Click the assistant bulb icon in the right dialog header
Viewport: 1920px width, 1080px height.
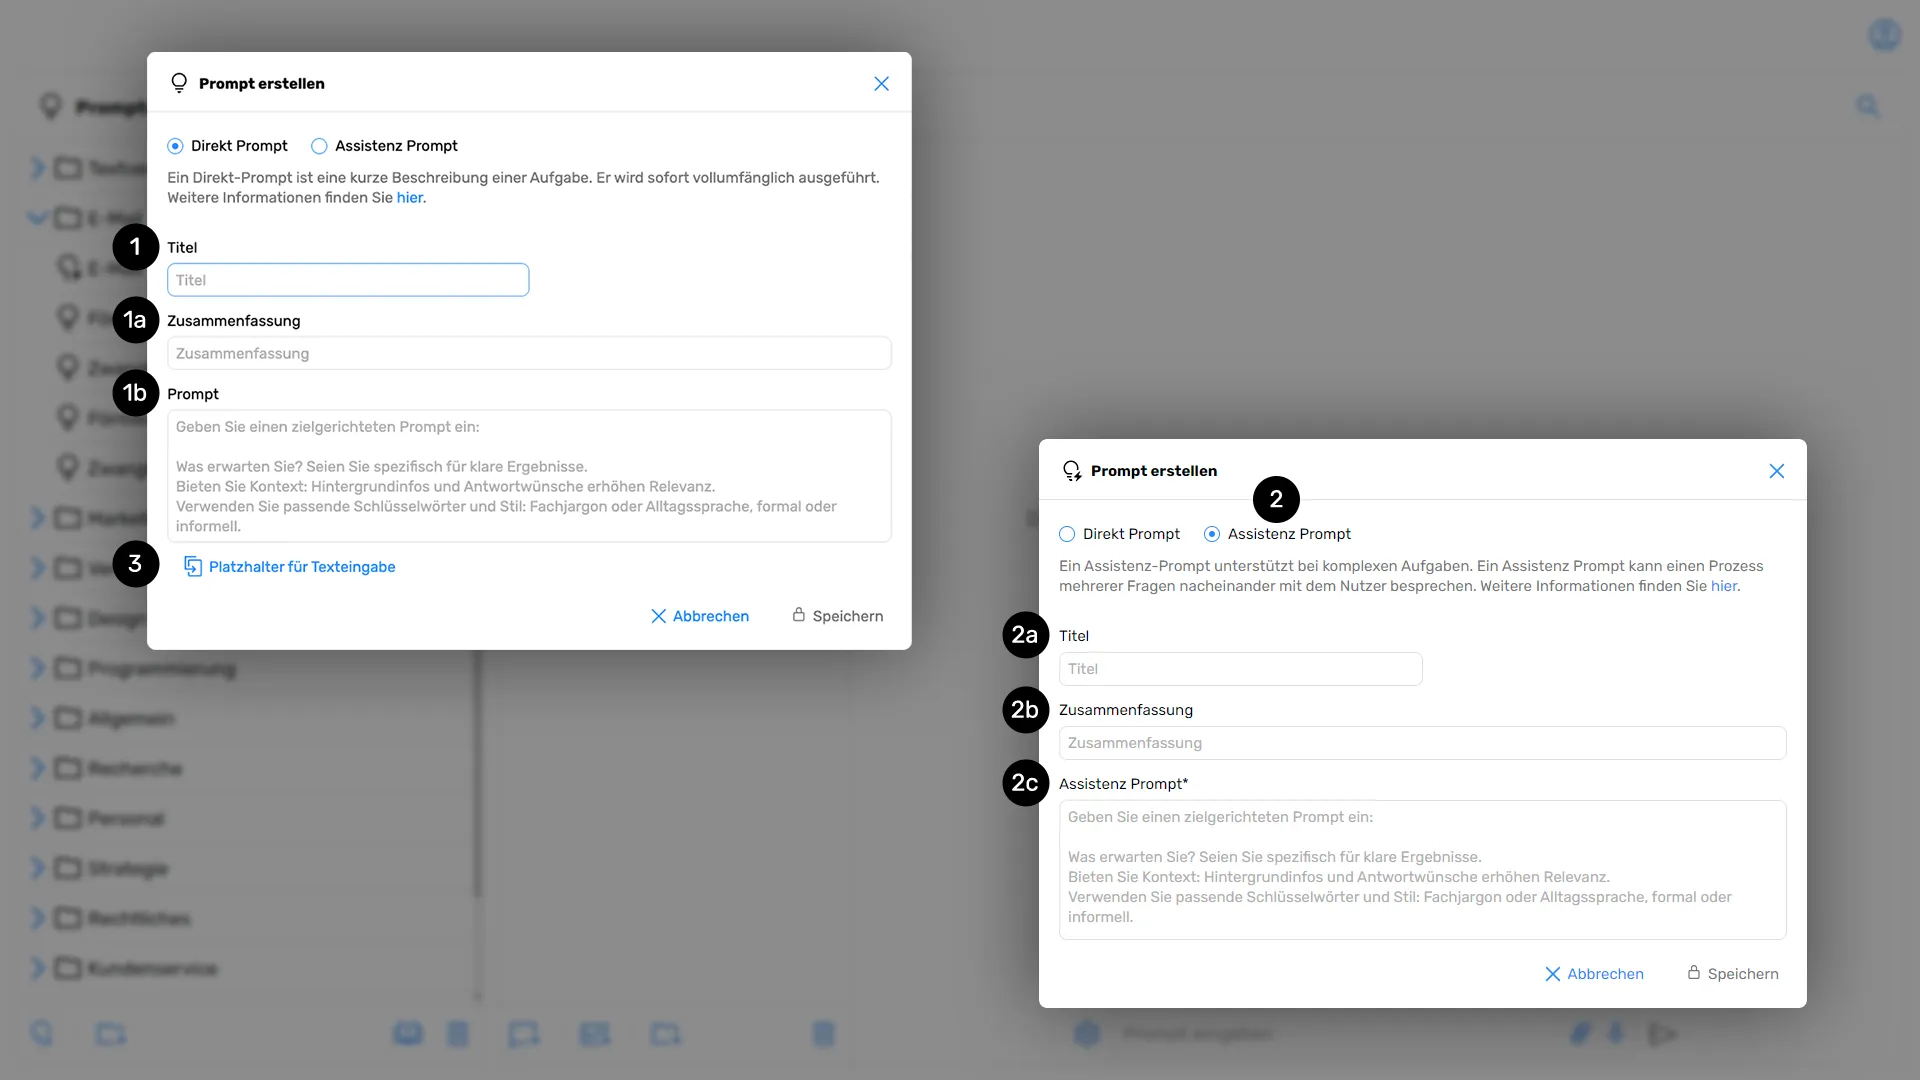pyautogui.click(x=1071, y=471)
